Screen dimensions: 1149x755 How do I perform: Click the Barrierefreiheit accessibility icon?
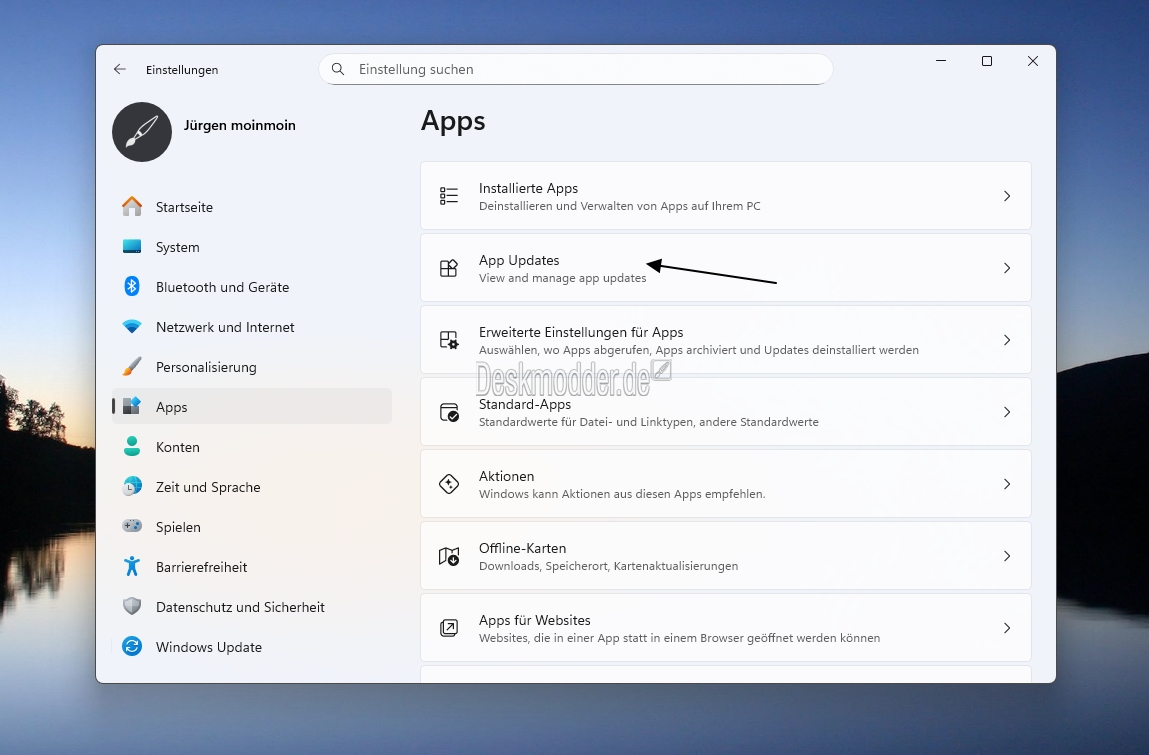click(x=132, y=567)
